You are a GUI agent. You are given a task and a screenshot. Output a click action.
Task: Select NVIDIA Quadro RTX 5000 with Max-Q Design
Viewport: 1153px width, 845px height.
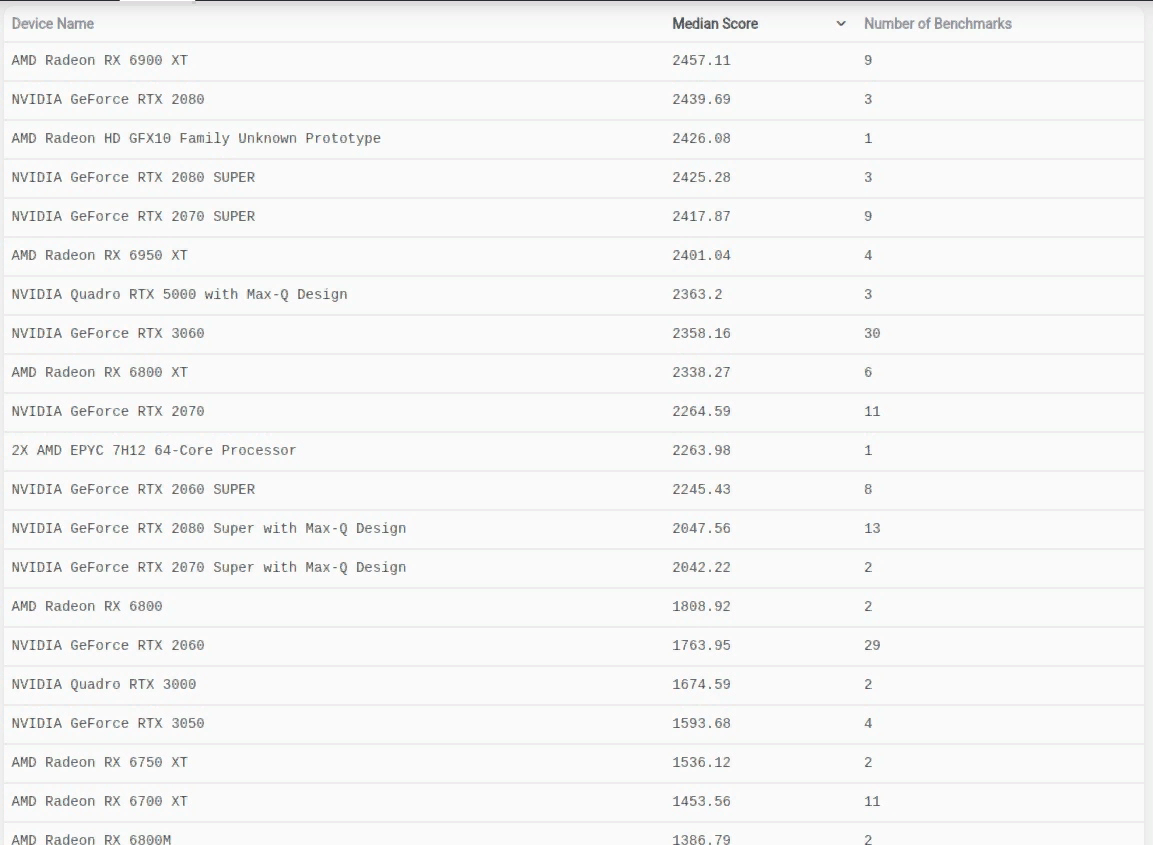pos(179,294)
